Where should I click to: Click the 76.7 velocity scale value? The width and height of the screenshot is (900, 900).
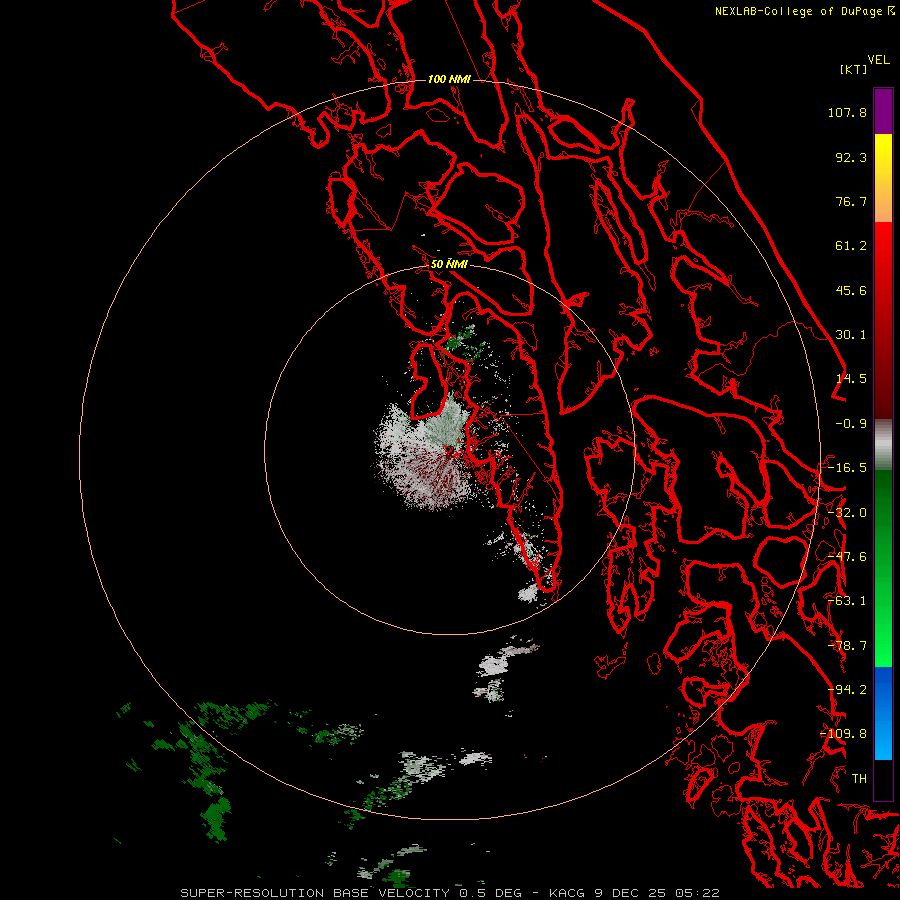pyautogui.click(x=851, y=201)
